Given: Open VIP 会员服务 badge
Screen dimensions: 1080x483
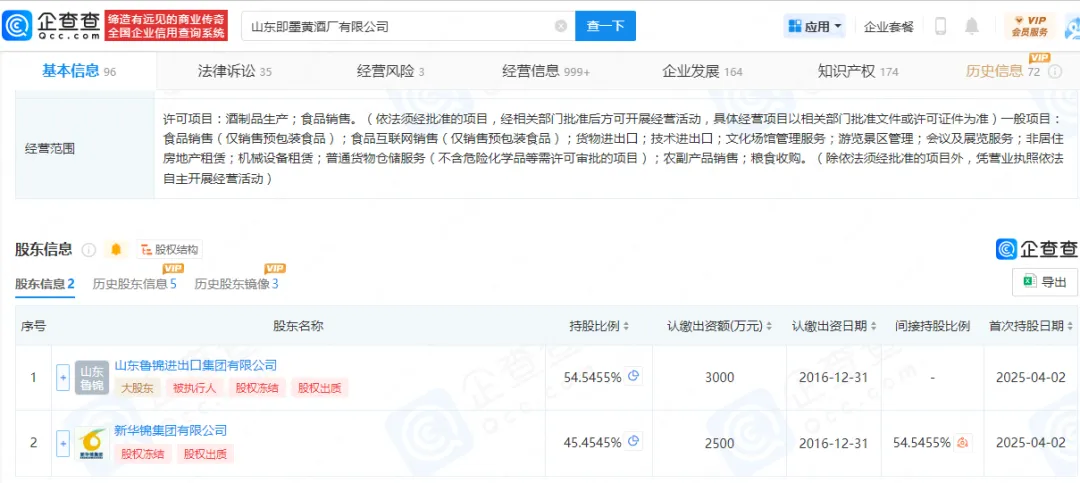Looking at the screenshot, I should [x=1030, y=26].
